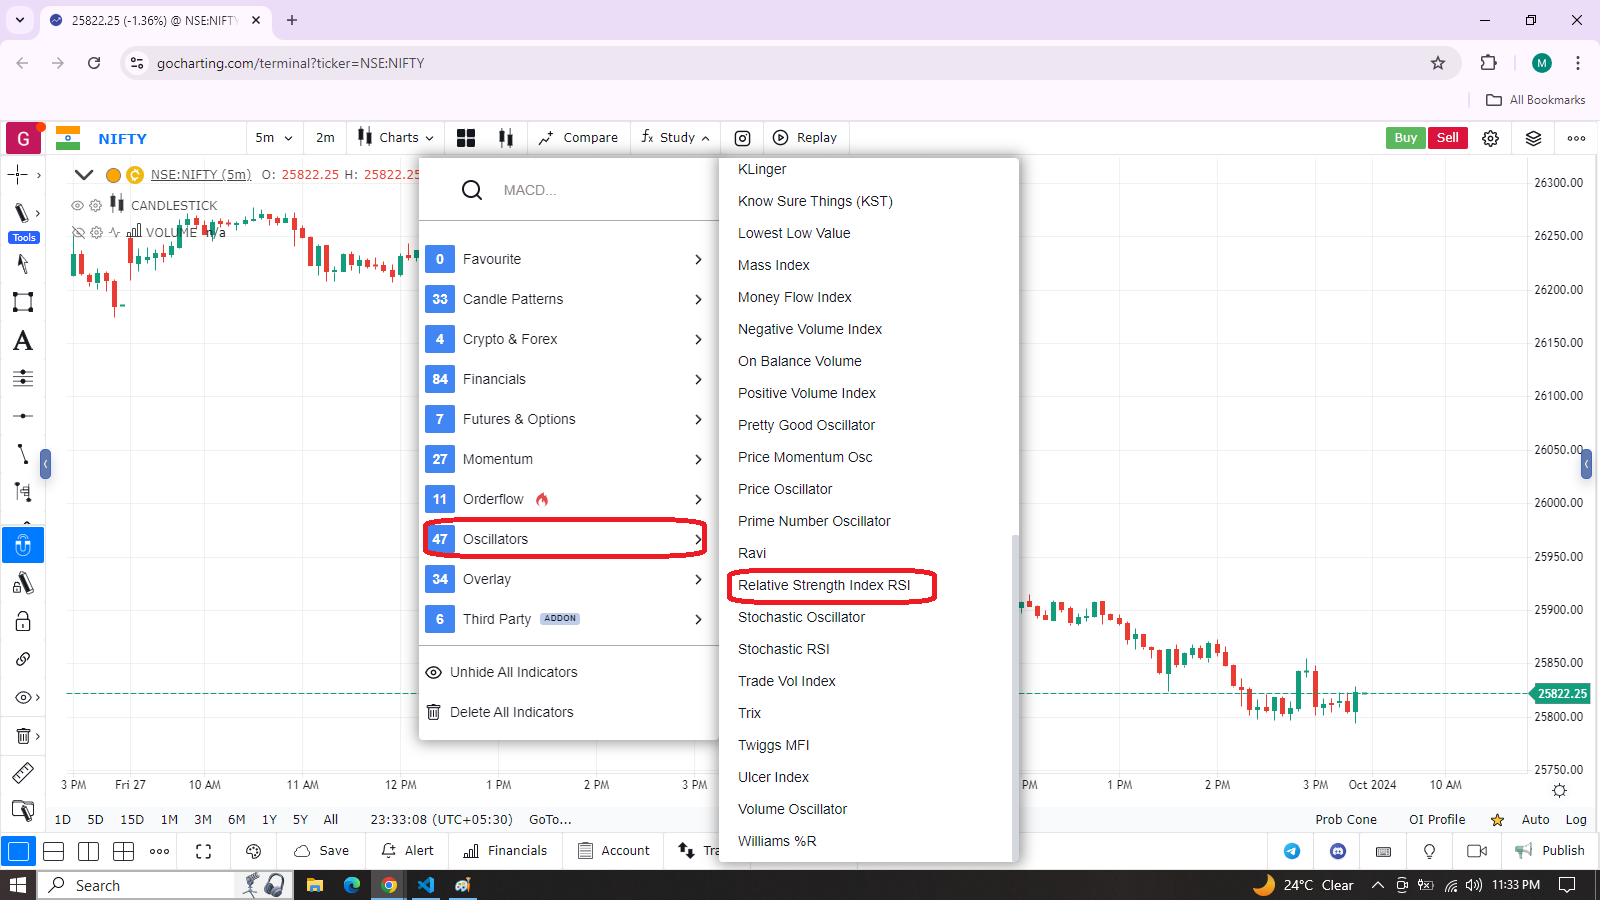Open the chart layout grid icon
Screen dimensions: 1600x900
pos(466,138)
